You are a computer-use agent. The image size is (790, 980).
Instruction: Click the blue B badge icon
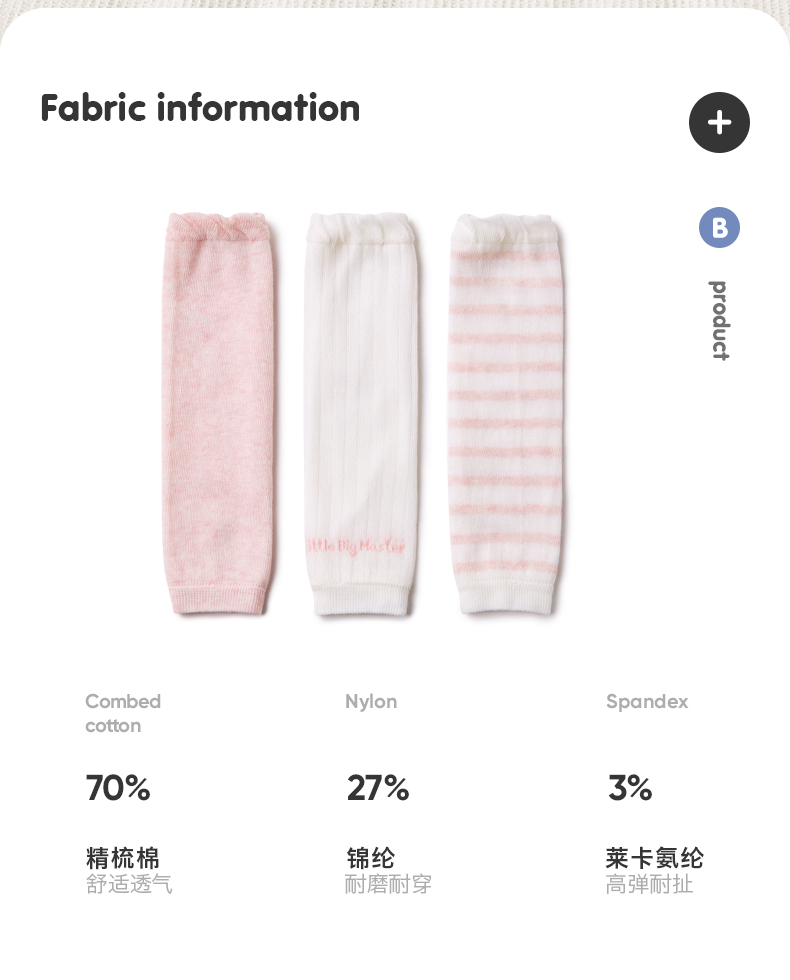tap(719, 228)
